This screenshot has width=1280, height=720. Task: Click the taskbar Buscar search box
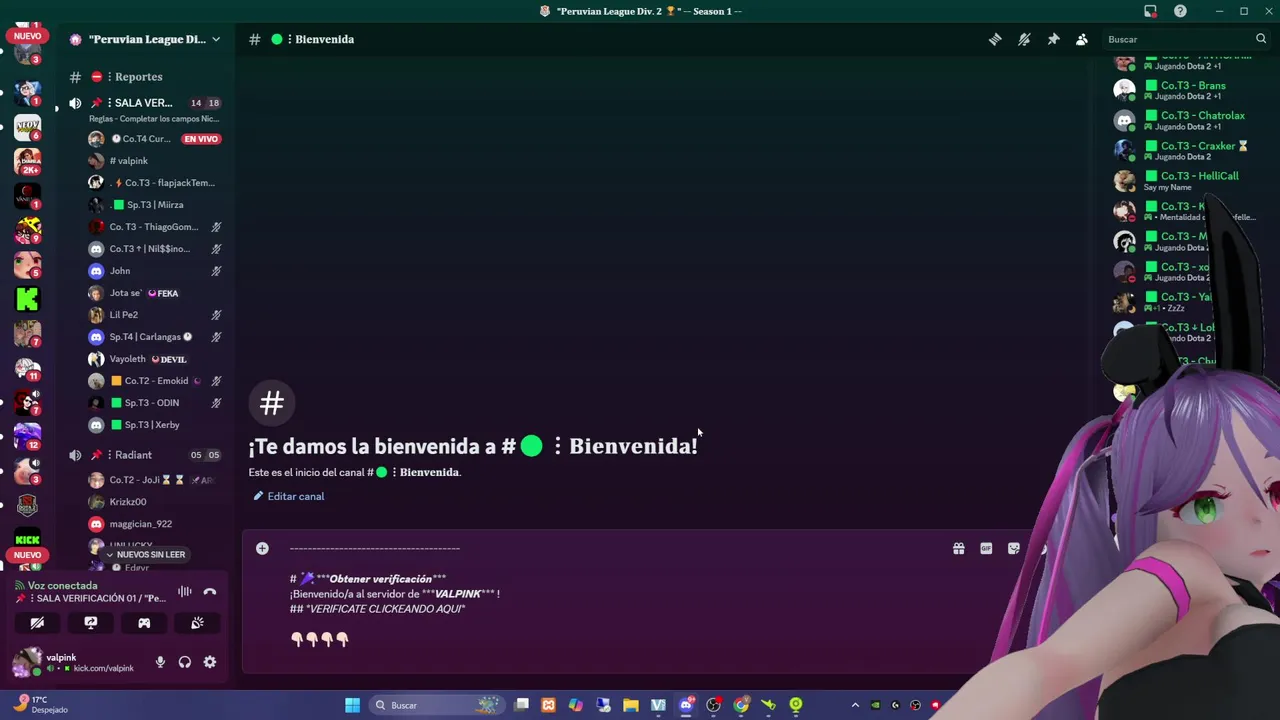point(436,705)
